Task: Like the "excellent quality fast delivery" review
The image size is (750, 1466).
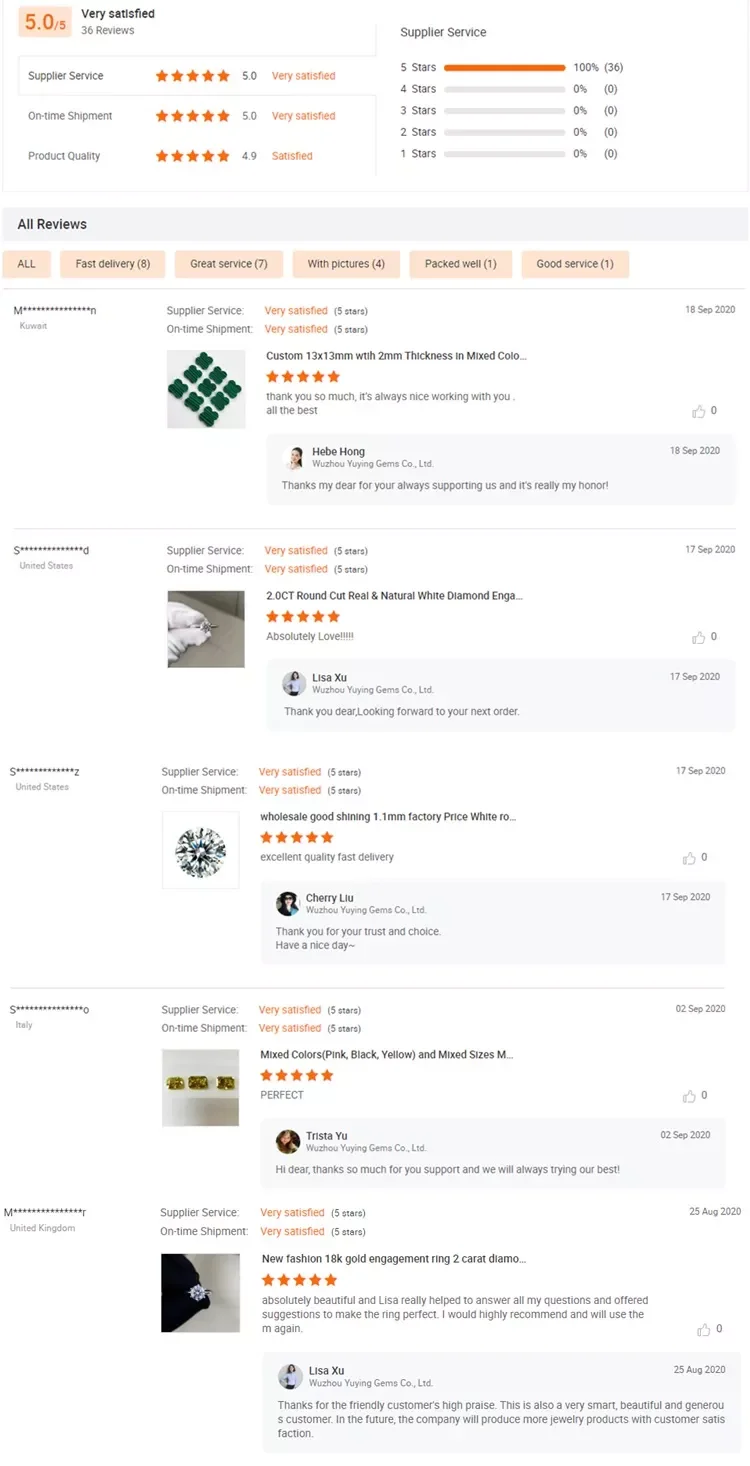Action: click(x=689, y=858)
